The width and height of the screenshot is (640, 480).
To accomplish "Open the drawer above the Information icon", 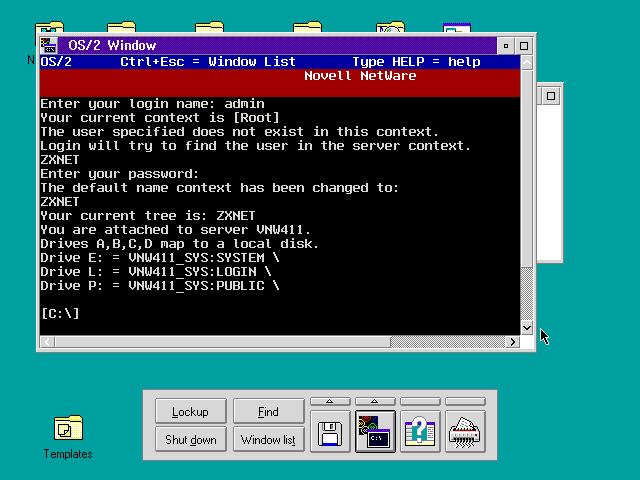I will [420, 401].
